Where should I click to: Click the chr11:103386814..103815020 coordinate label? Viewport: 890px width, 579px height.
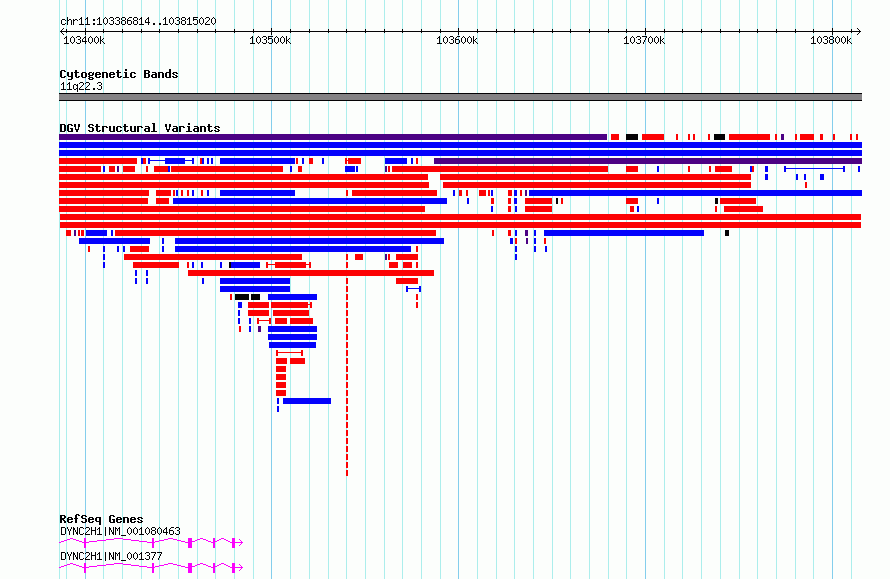pyautogui.click(x=138, y=22)
